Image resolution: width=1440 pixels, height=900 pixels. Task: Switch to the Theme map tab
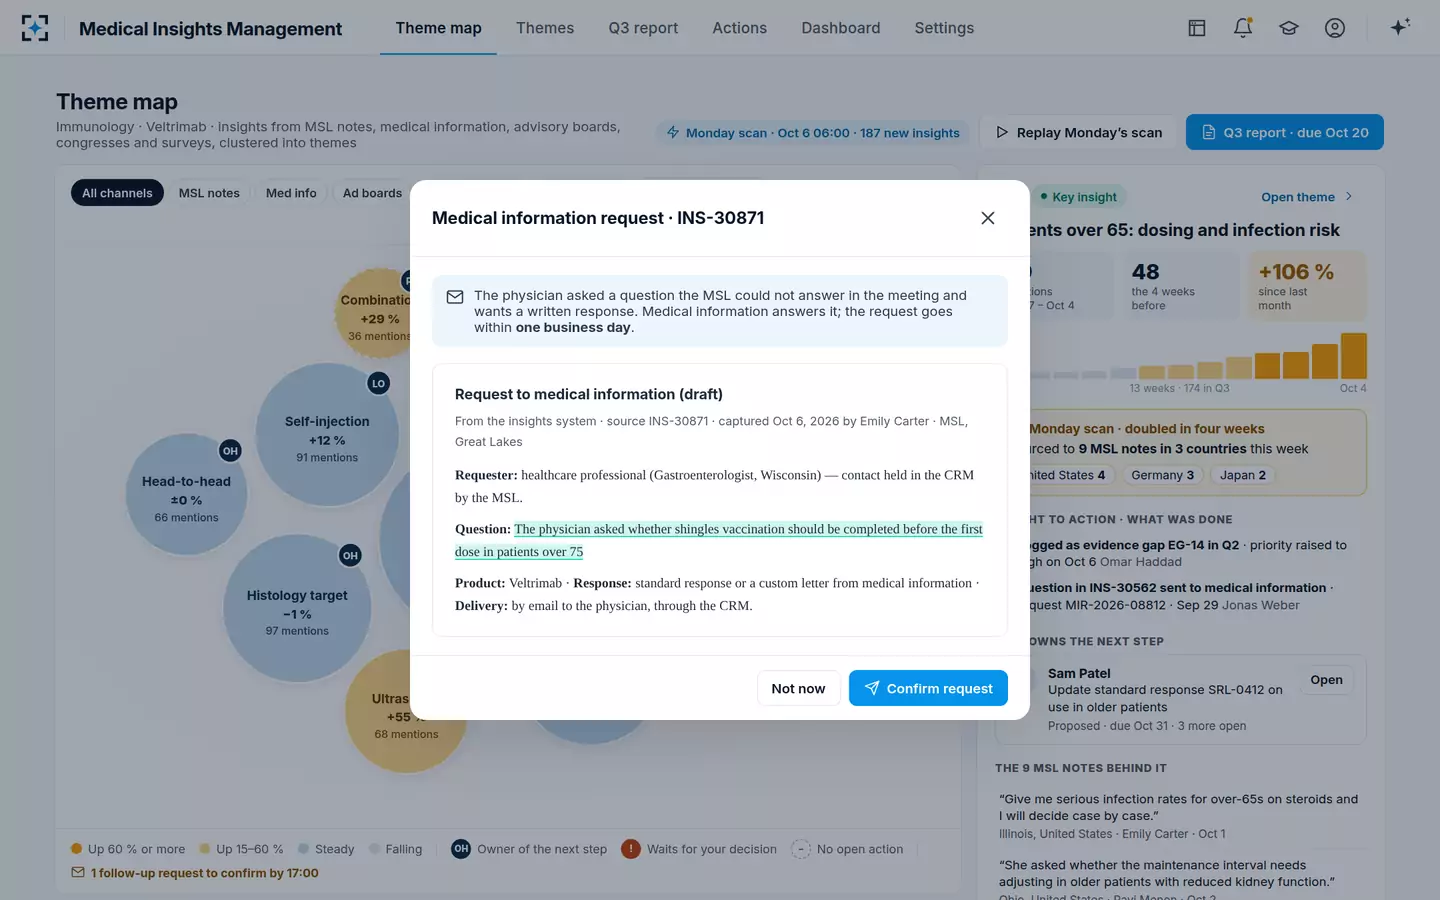(438, 28)
